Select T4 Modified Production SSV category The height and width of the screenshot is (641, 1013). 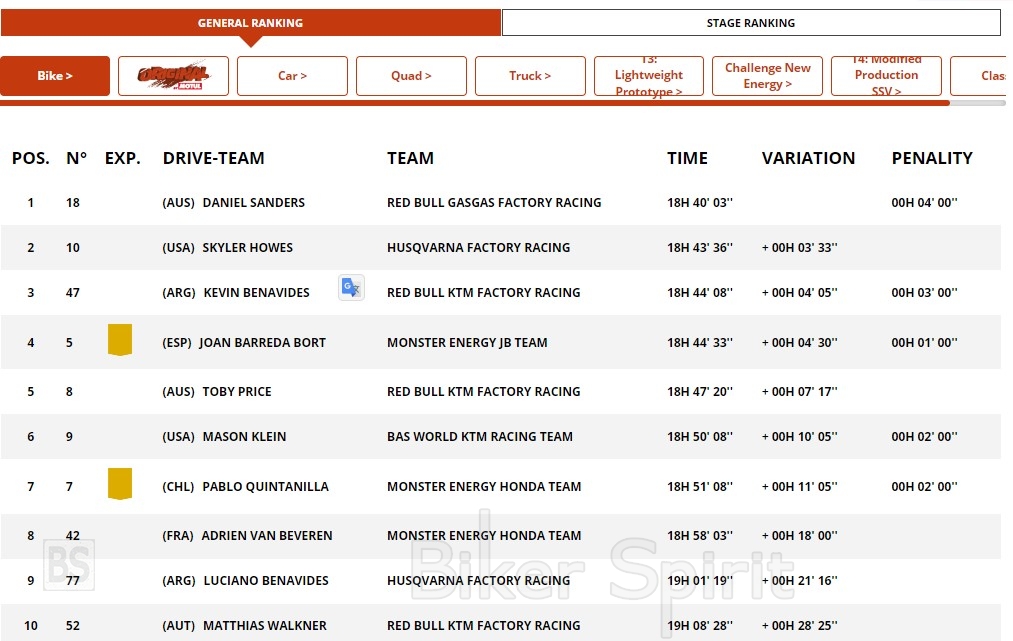(886, 76)
